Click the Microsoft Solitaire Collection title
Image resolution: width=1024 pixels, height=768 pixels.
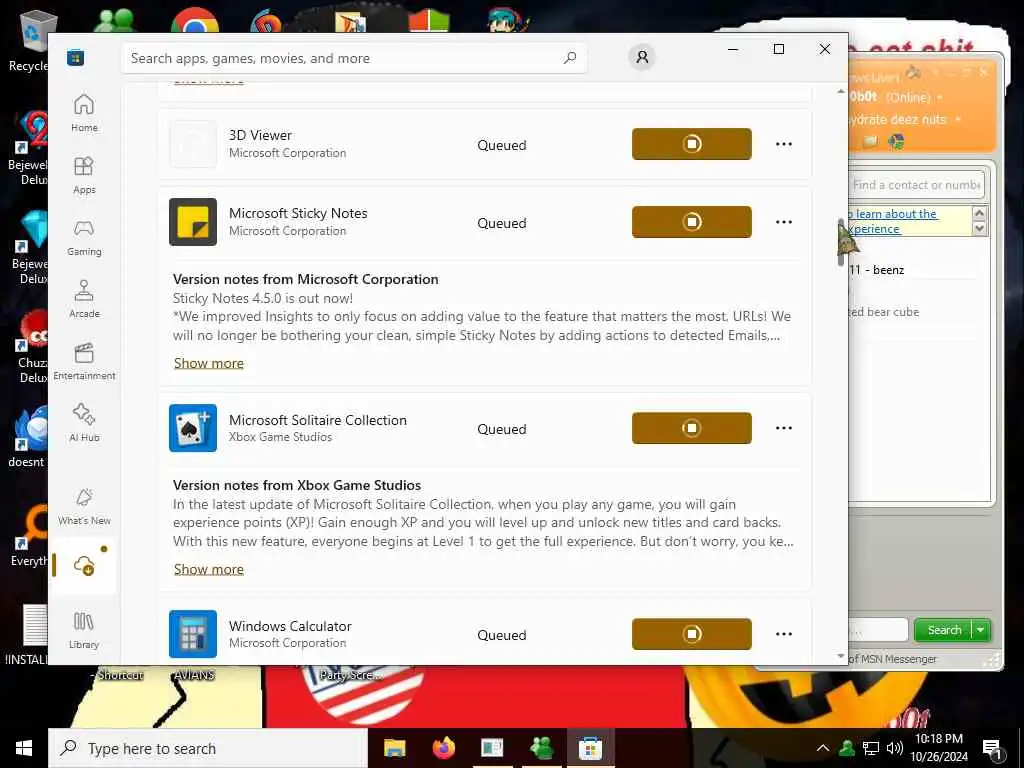point(318,420)
